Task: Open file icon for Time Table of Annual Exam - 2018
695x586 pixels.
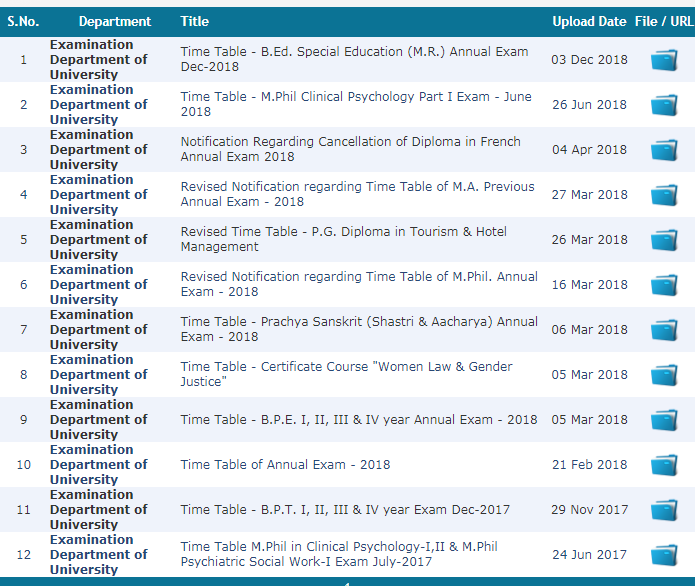Action: (664, 465)
